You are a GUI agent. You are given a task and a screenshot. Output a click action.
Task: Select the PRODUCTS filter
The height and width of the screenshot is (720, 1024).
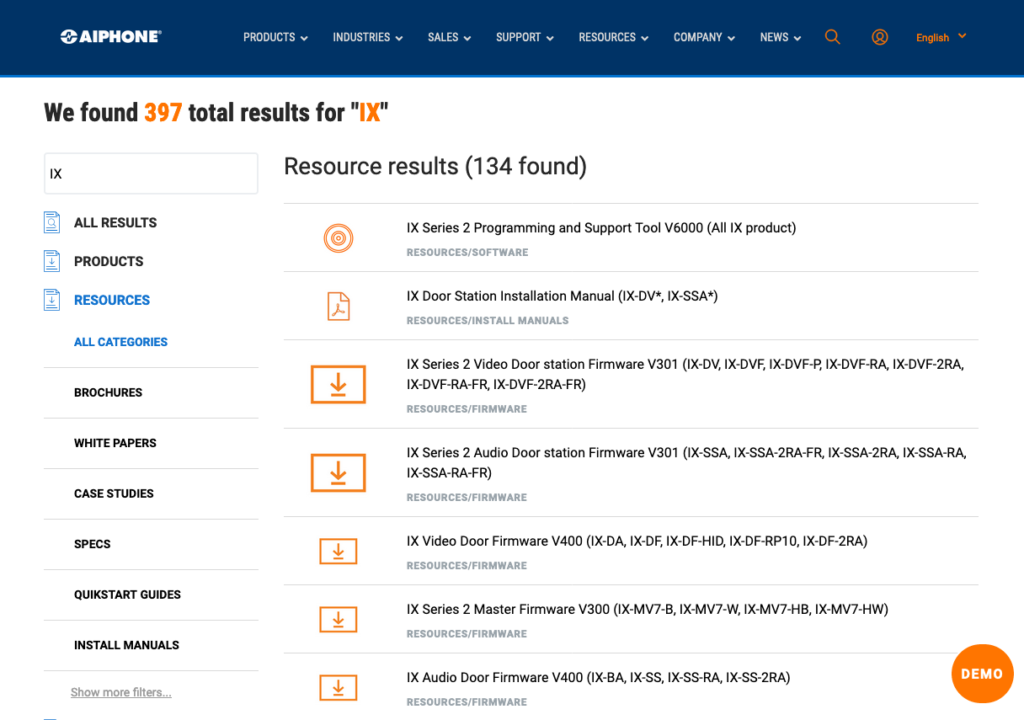pyautogui.click(x=108, y=261)
